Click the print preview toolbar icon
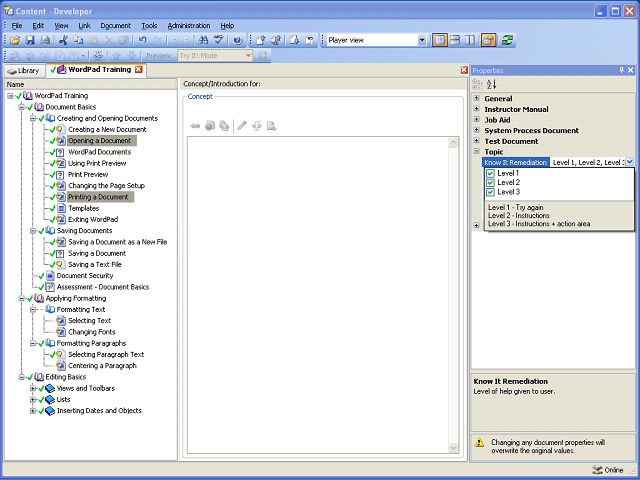 coord(45,40)
